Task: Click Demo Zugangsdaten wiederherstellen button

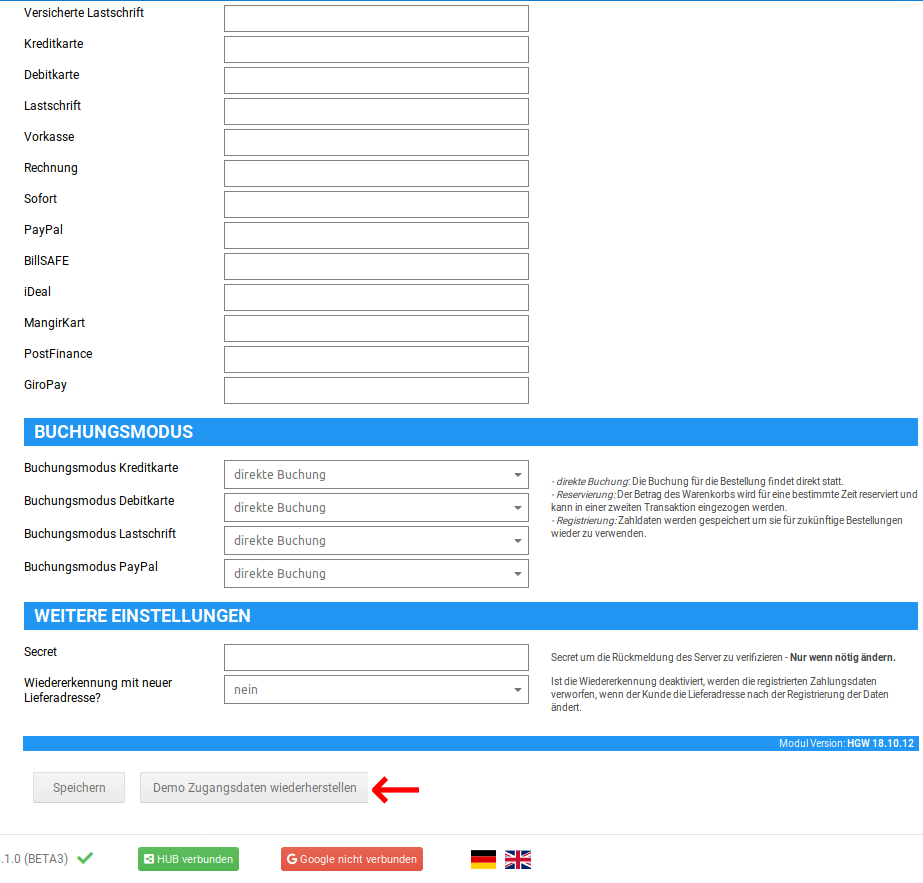Action: [x=254, y=788]
